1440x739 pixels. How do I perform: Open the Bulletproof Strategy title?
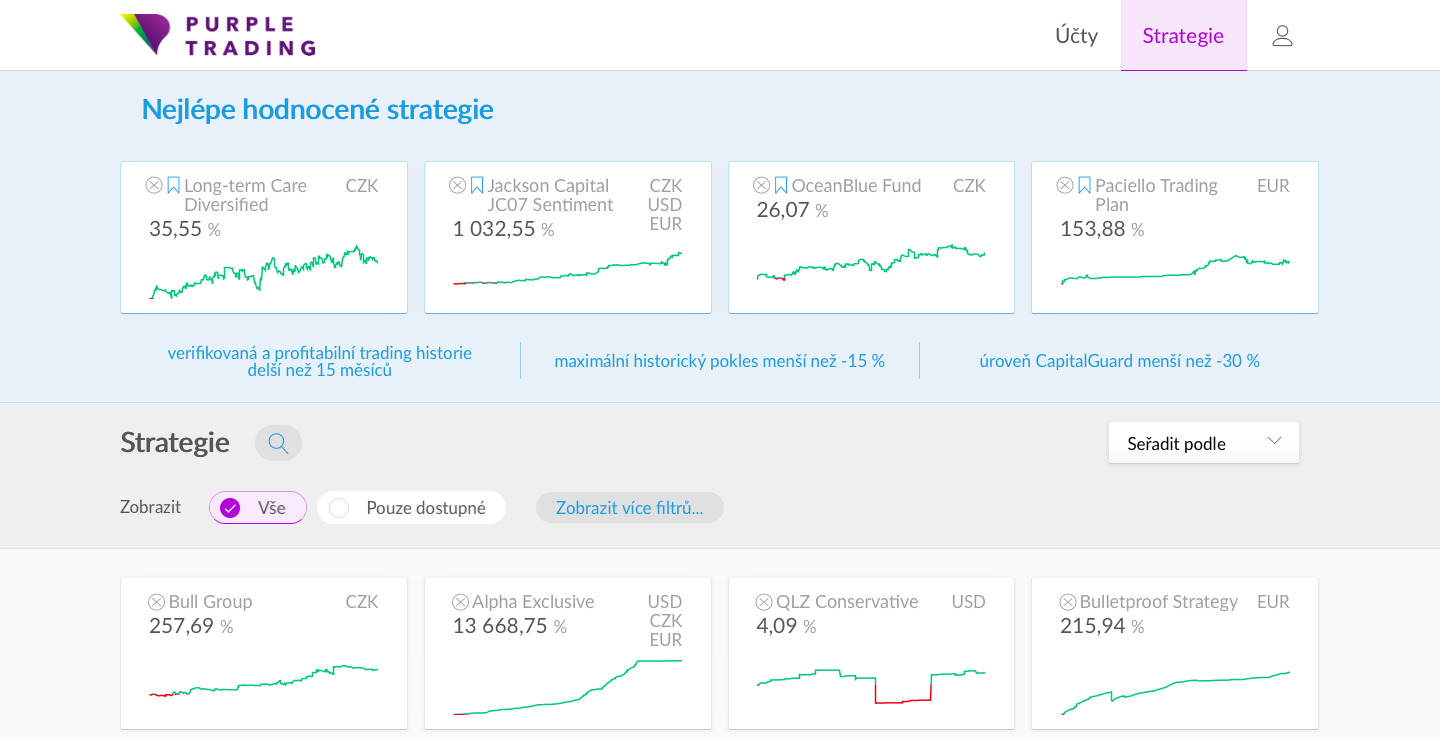1159,602
